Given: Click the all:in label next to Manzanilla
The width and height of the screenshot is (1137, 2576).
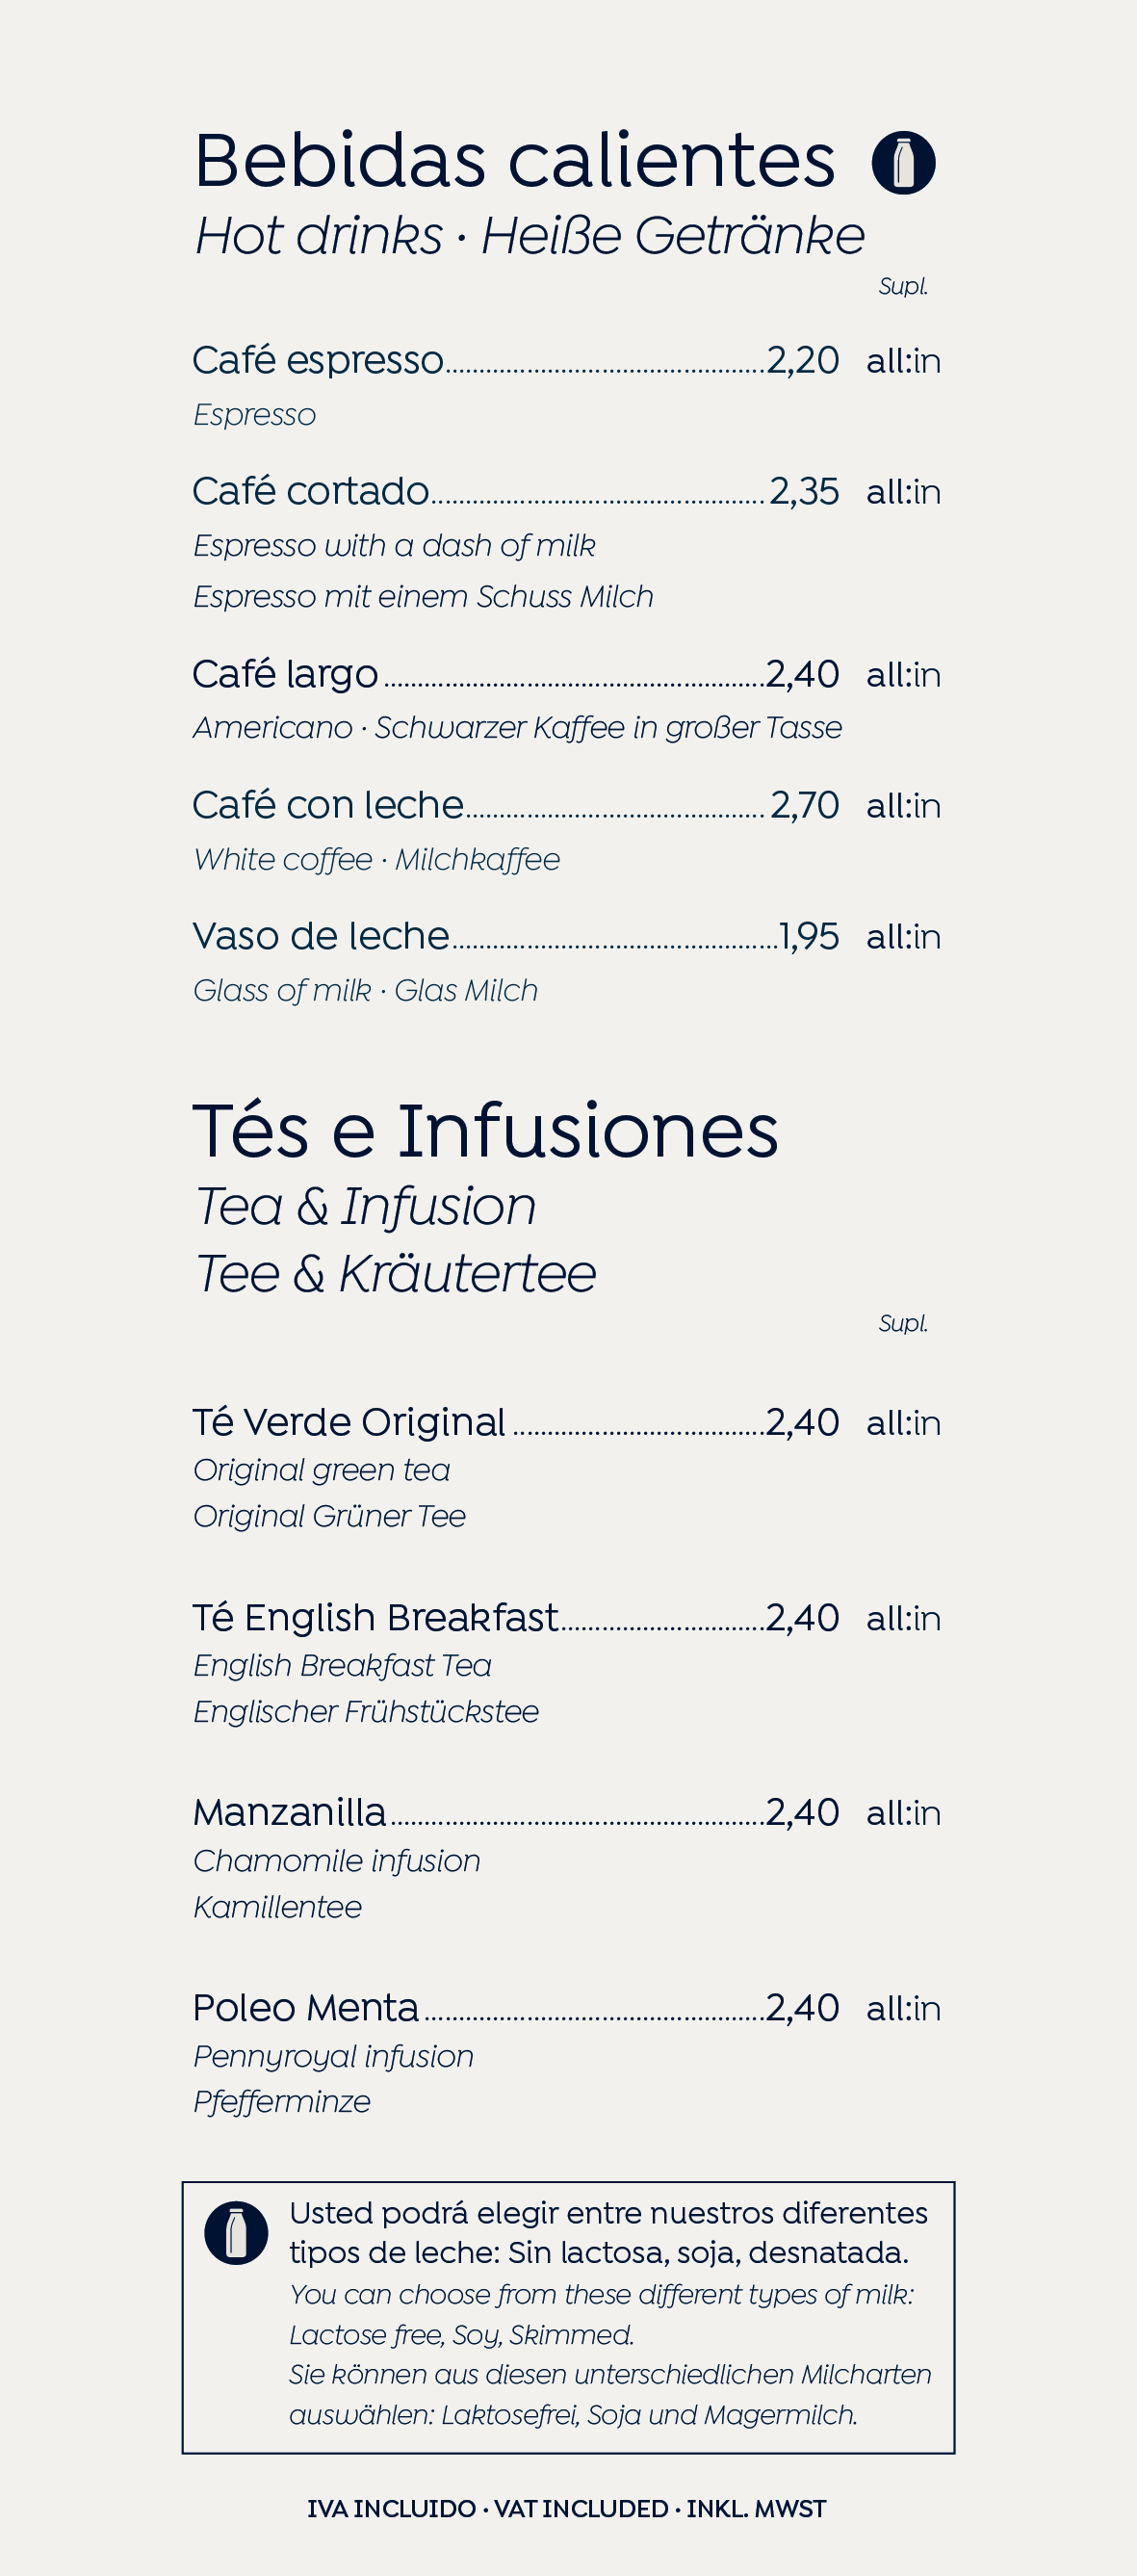Looking at the screenshot, I should (x=903, y=1813).
